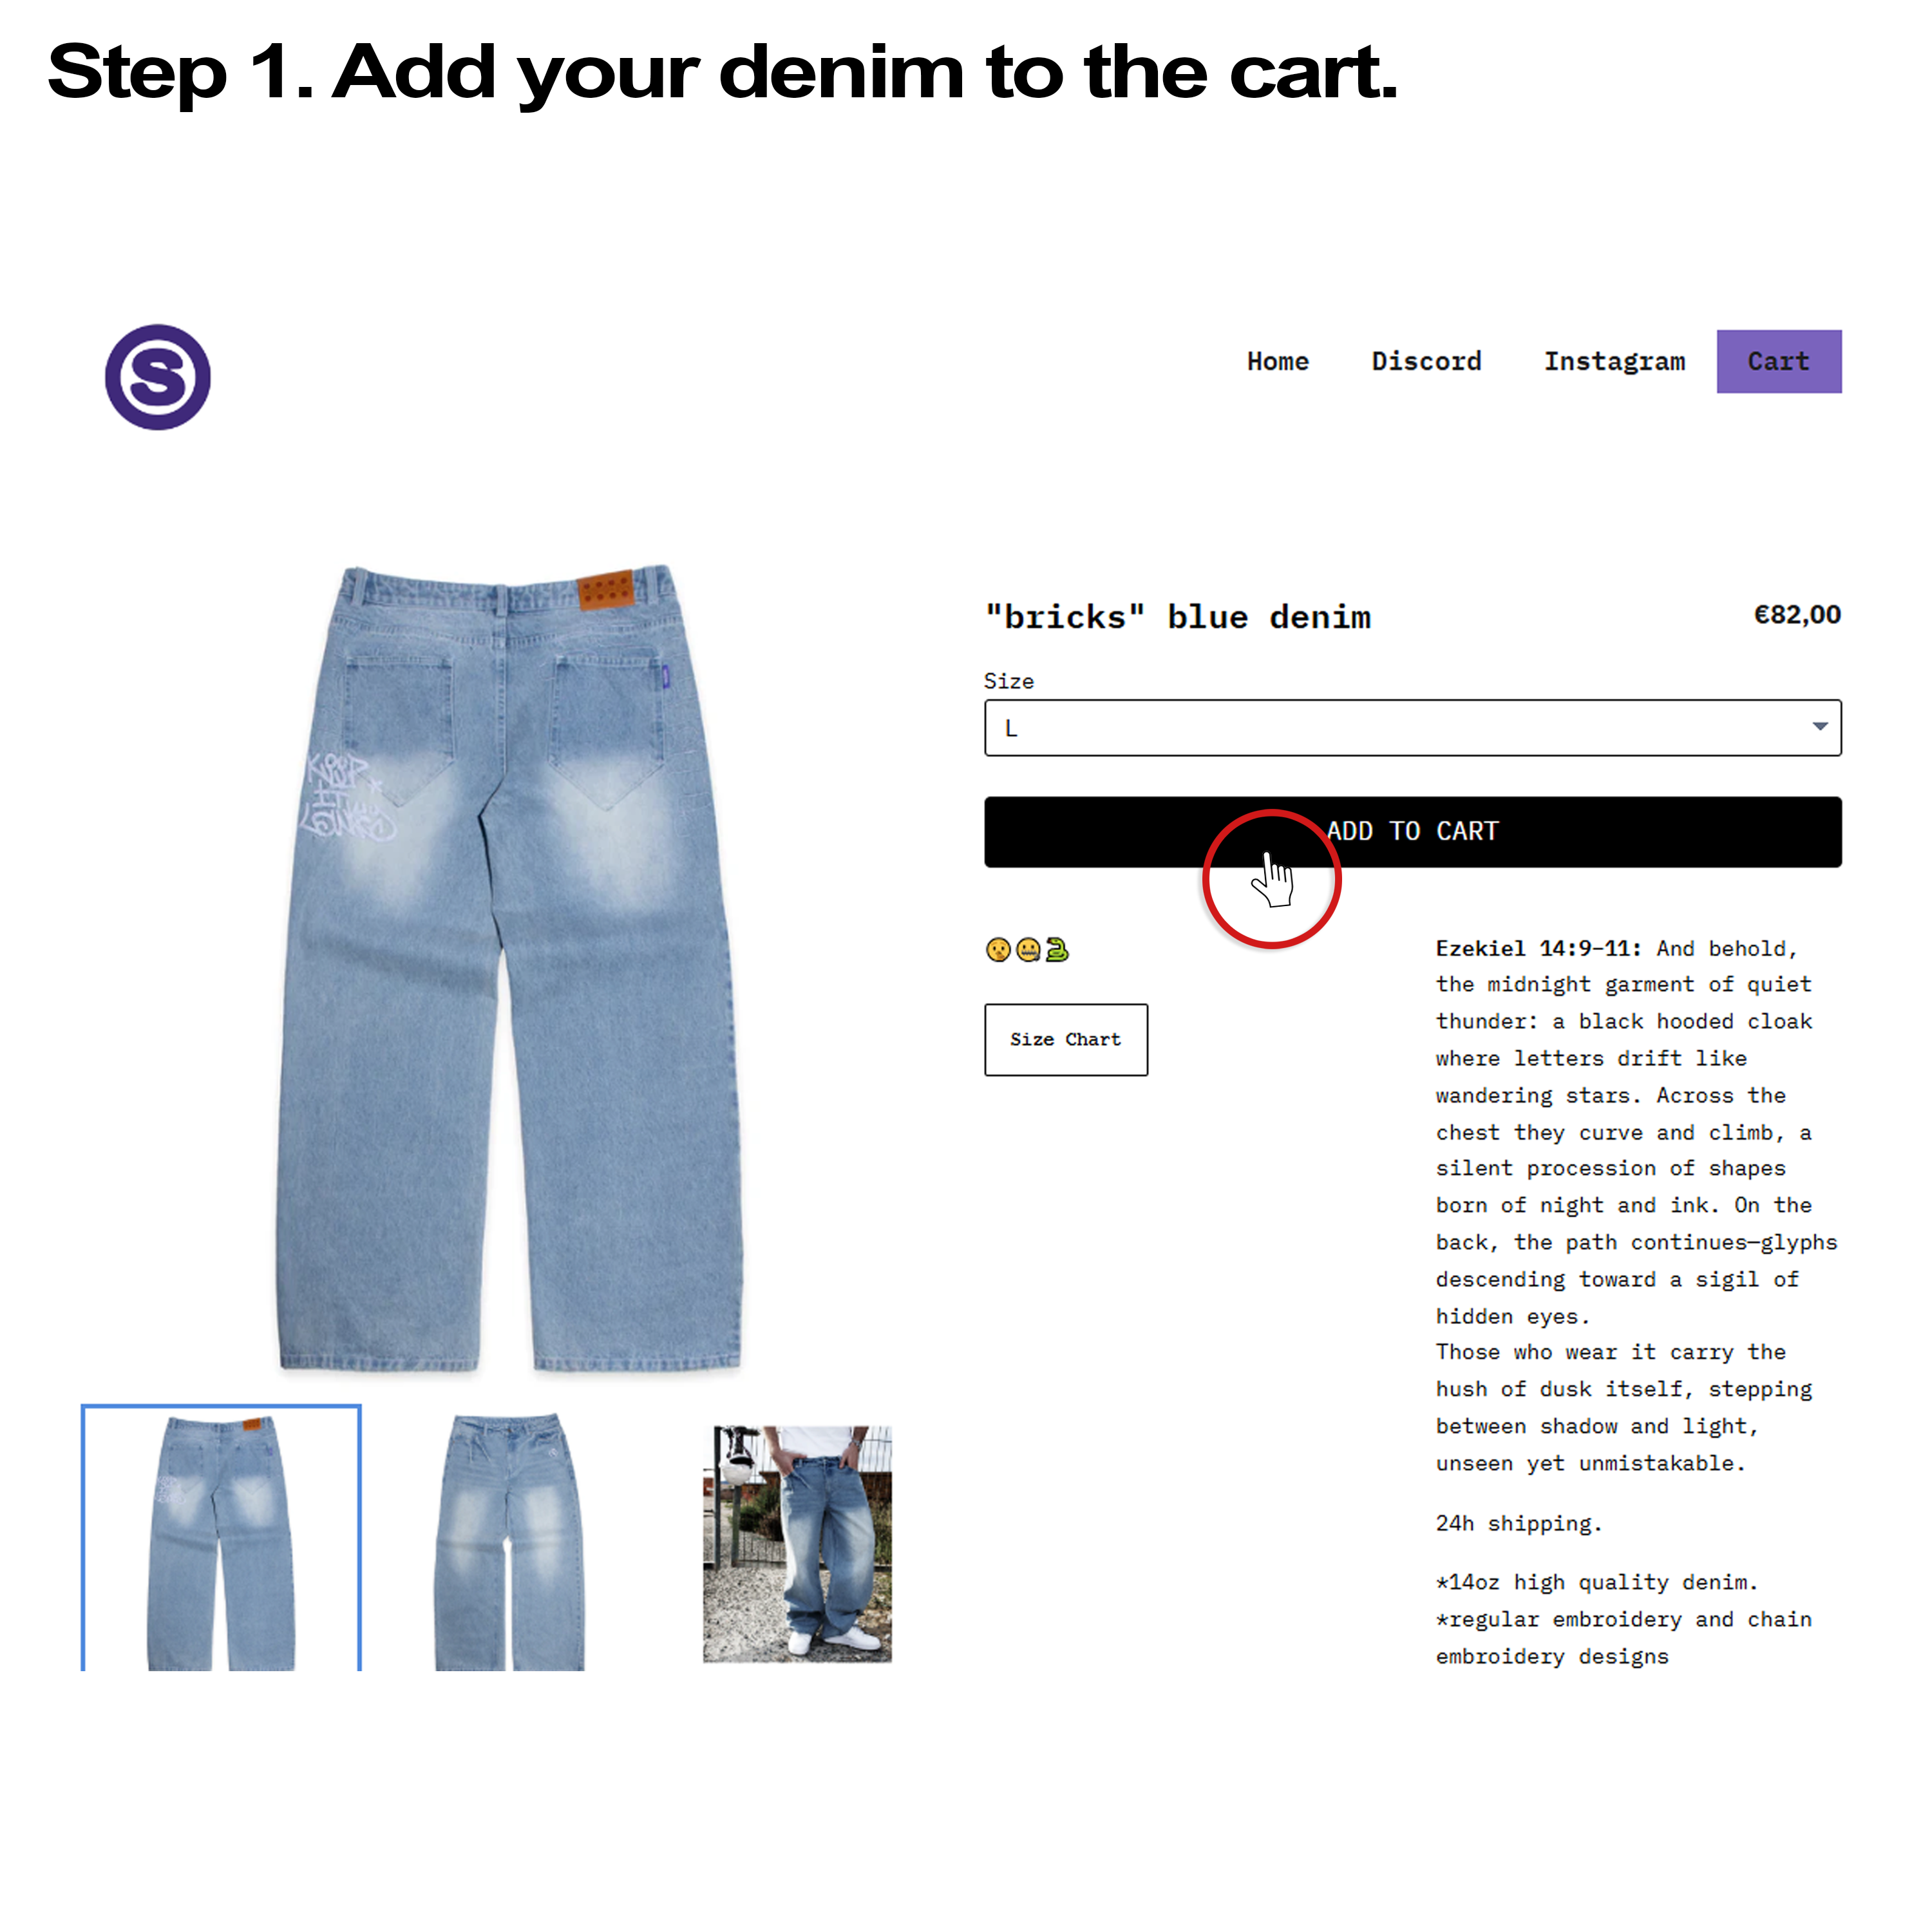Click the purple S logo icon
Viewport: 1932px width, 1932px height.
tap(158, 377)
